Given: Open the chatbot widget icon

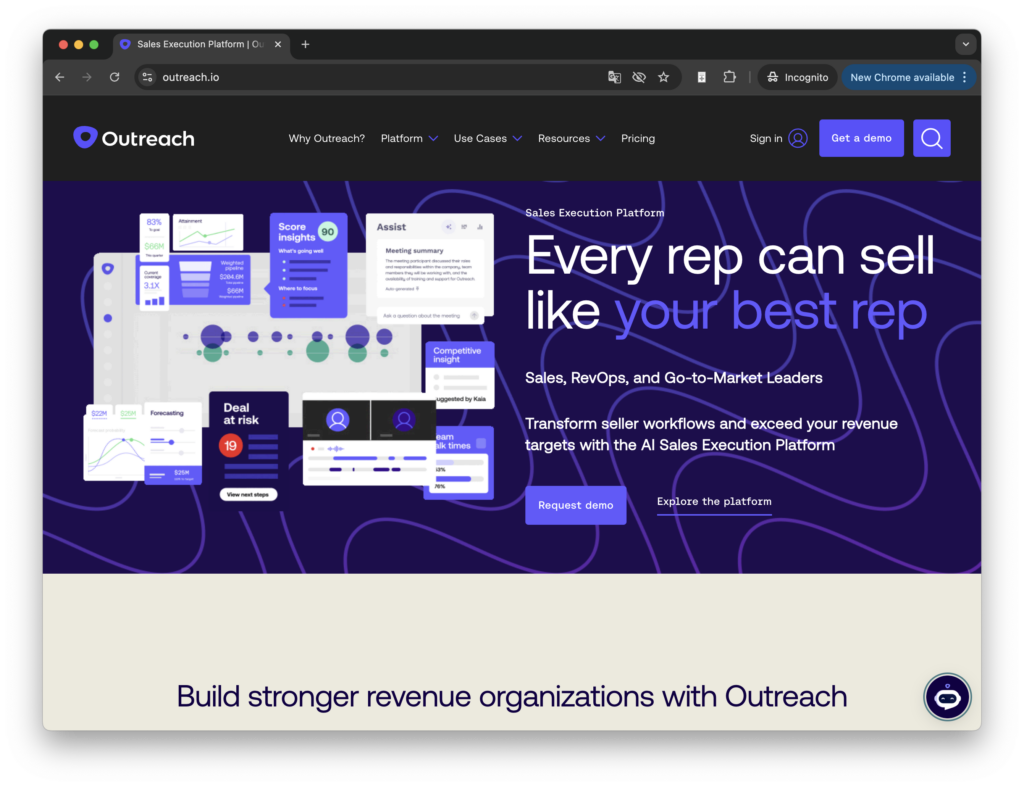Looking at the screenshot, I should pyautogui.click(x=947, y=697).
